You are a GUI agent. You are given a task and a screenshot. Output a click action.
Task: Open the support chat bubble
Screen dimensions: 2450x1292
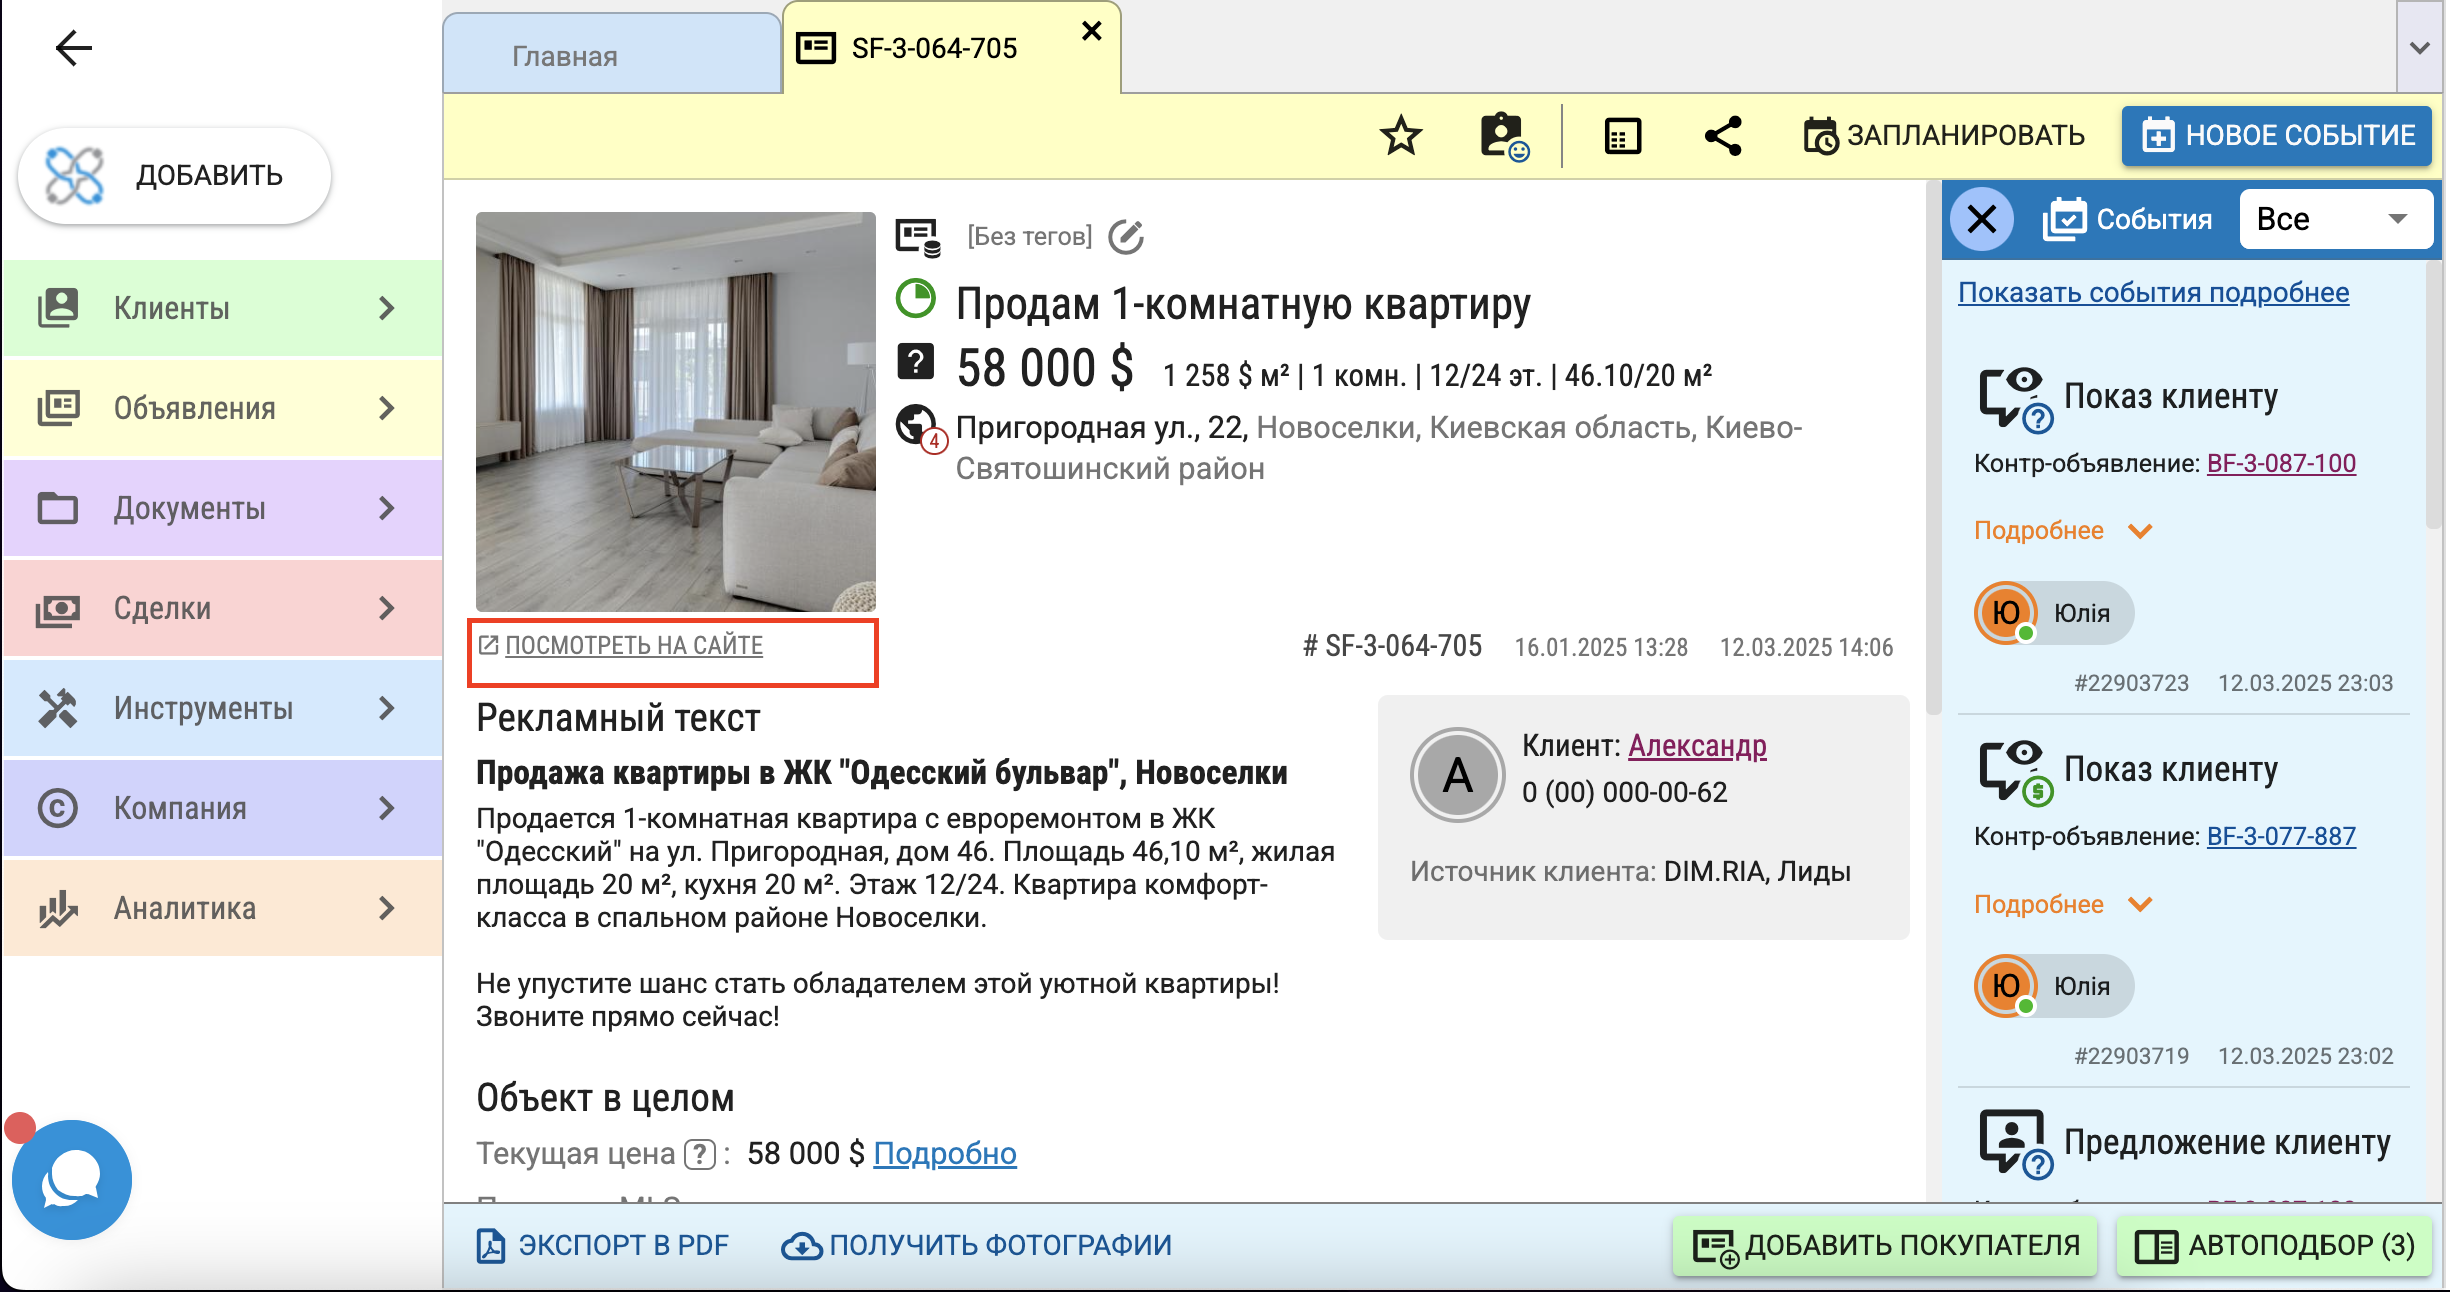(x=72, y=1180)
